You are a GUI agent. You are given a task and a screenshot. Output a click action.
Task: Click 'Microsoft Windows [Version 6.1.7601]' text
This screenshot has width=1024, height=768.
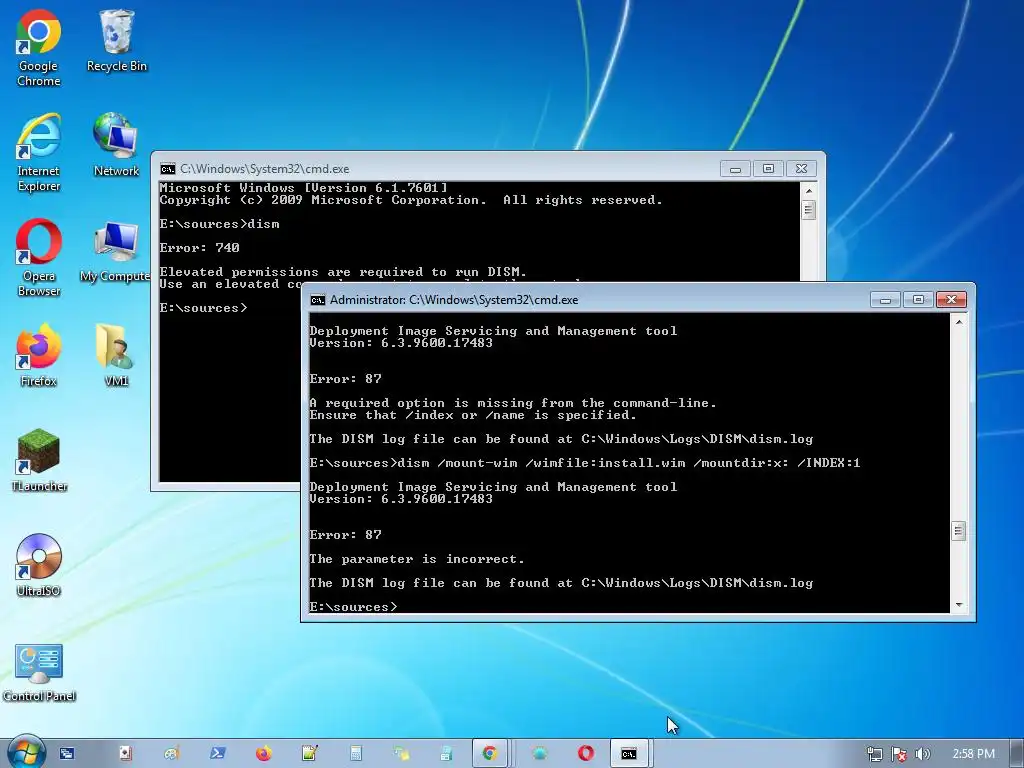tap(304, 187)
